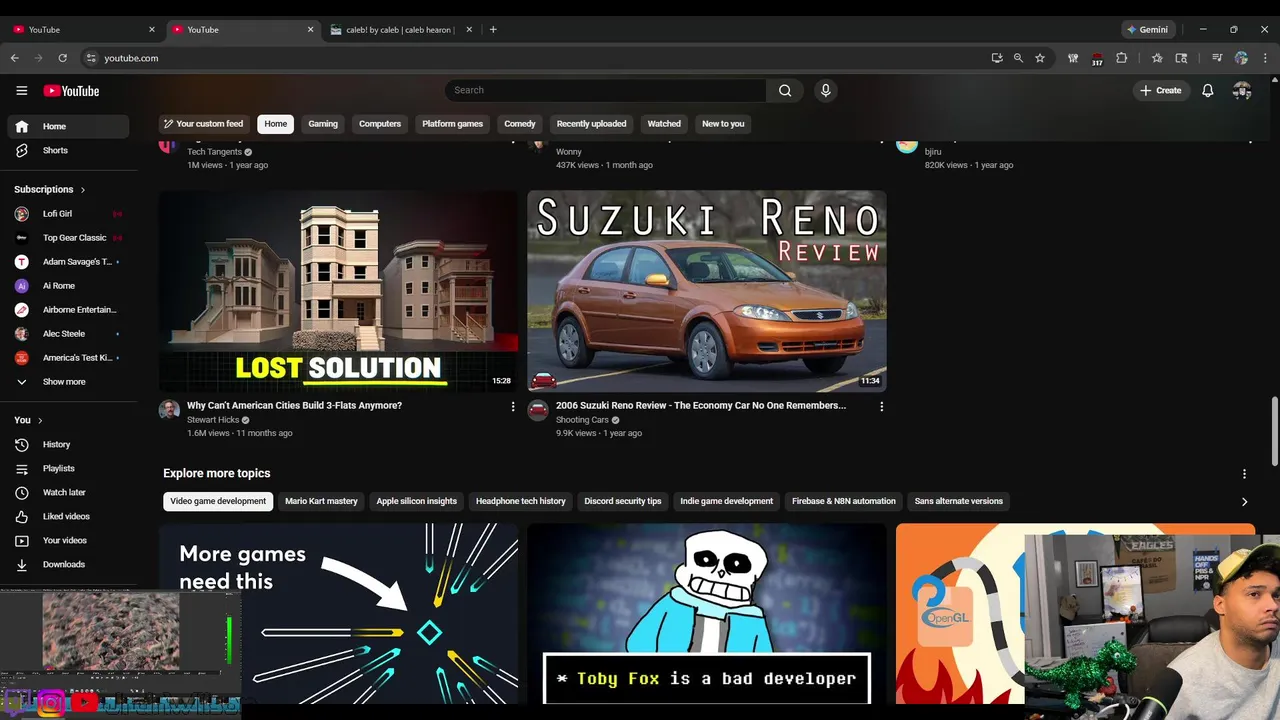Select the New to you chip
This screenshot has width=1280, height=720.
click(723, 124)
